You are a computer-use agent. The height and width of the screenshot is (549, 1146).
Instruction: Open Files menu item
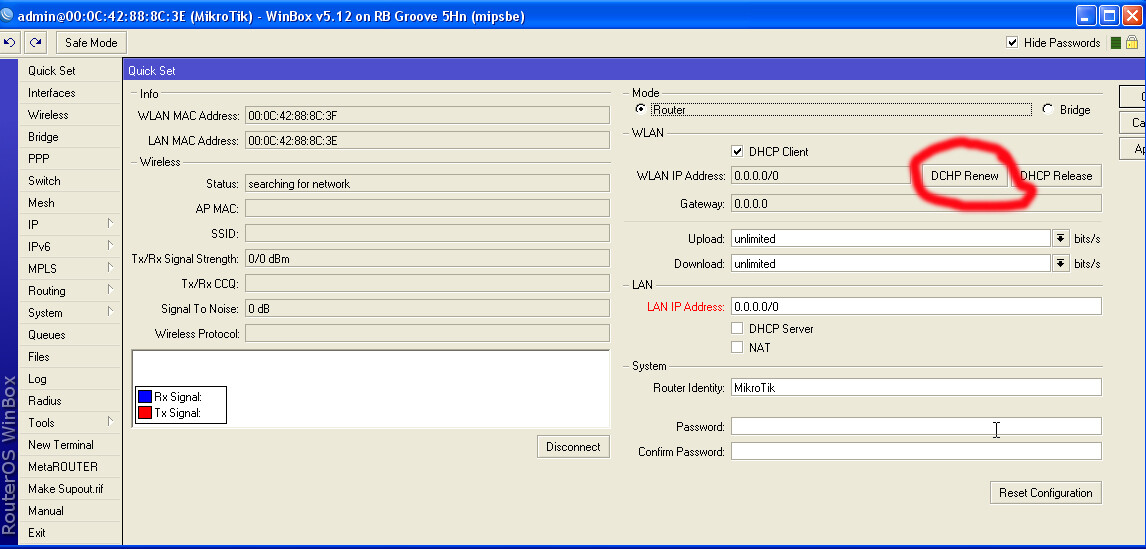click(69, 357)
